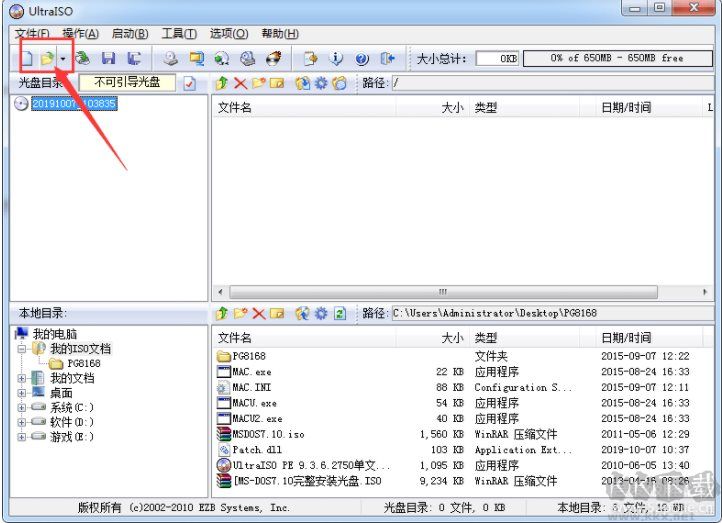
Task: Click the Open file folder icon
Action: (46, 59)
